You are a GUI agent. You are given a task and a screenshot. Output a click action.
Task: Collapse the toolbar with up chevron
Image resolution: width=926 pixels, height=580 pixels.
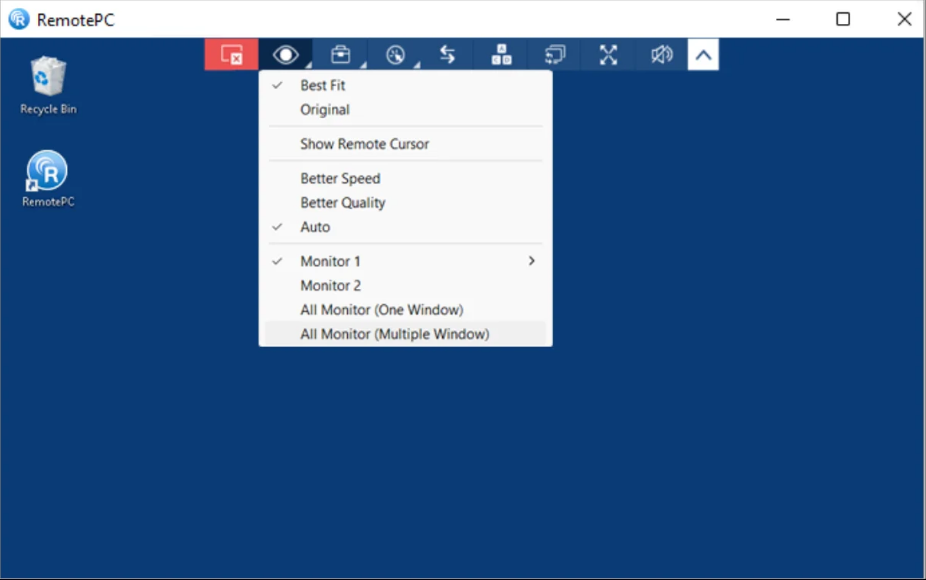[703, 55]
